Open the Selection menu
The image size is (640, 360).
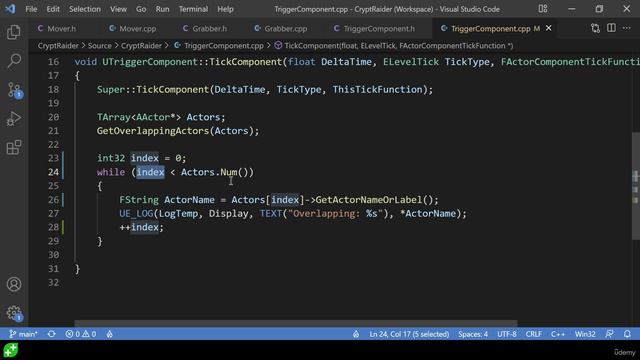coord(84,9)
